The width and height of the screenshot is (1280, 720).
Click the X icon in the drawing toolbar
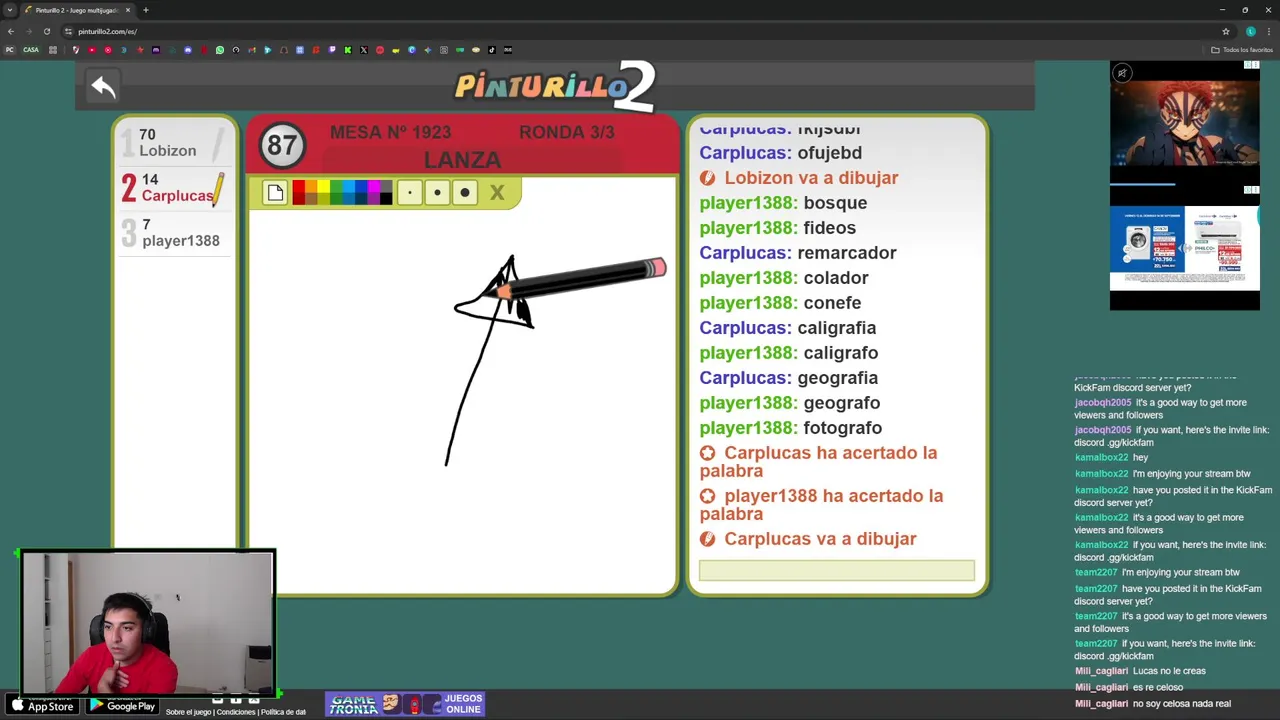497,192
